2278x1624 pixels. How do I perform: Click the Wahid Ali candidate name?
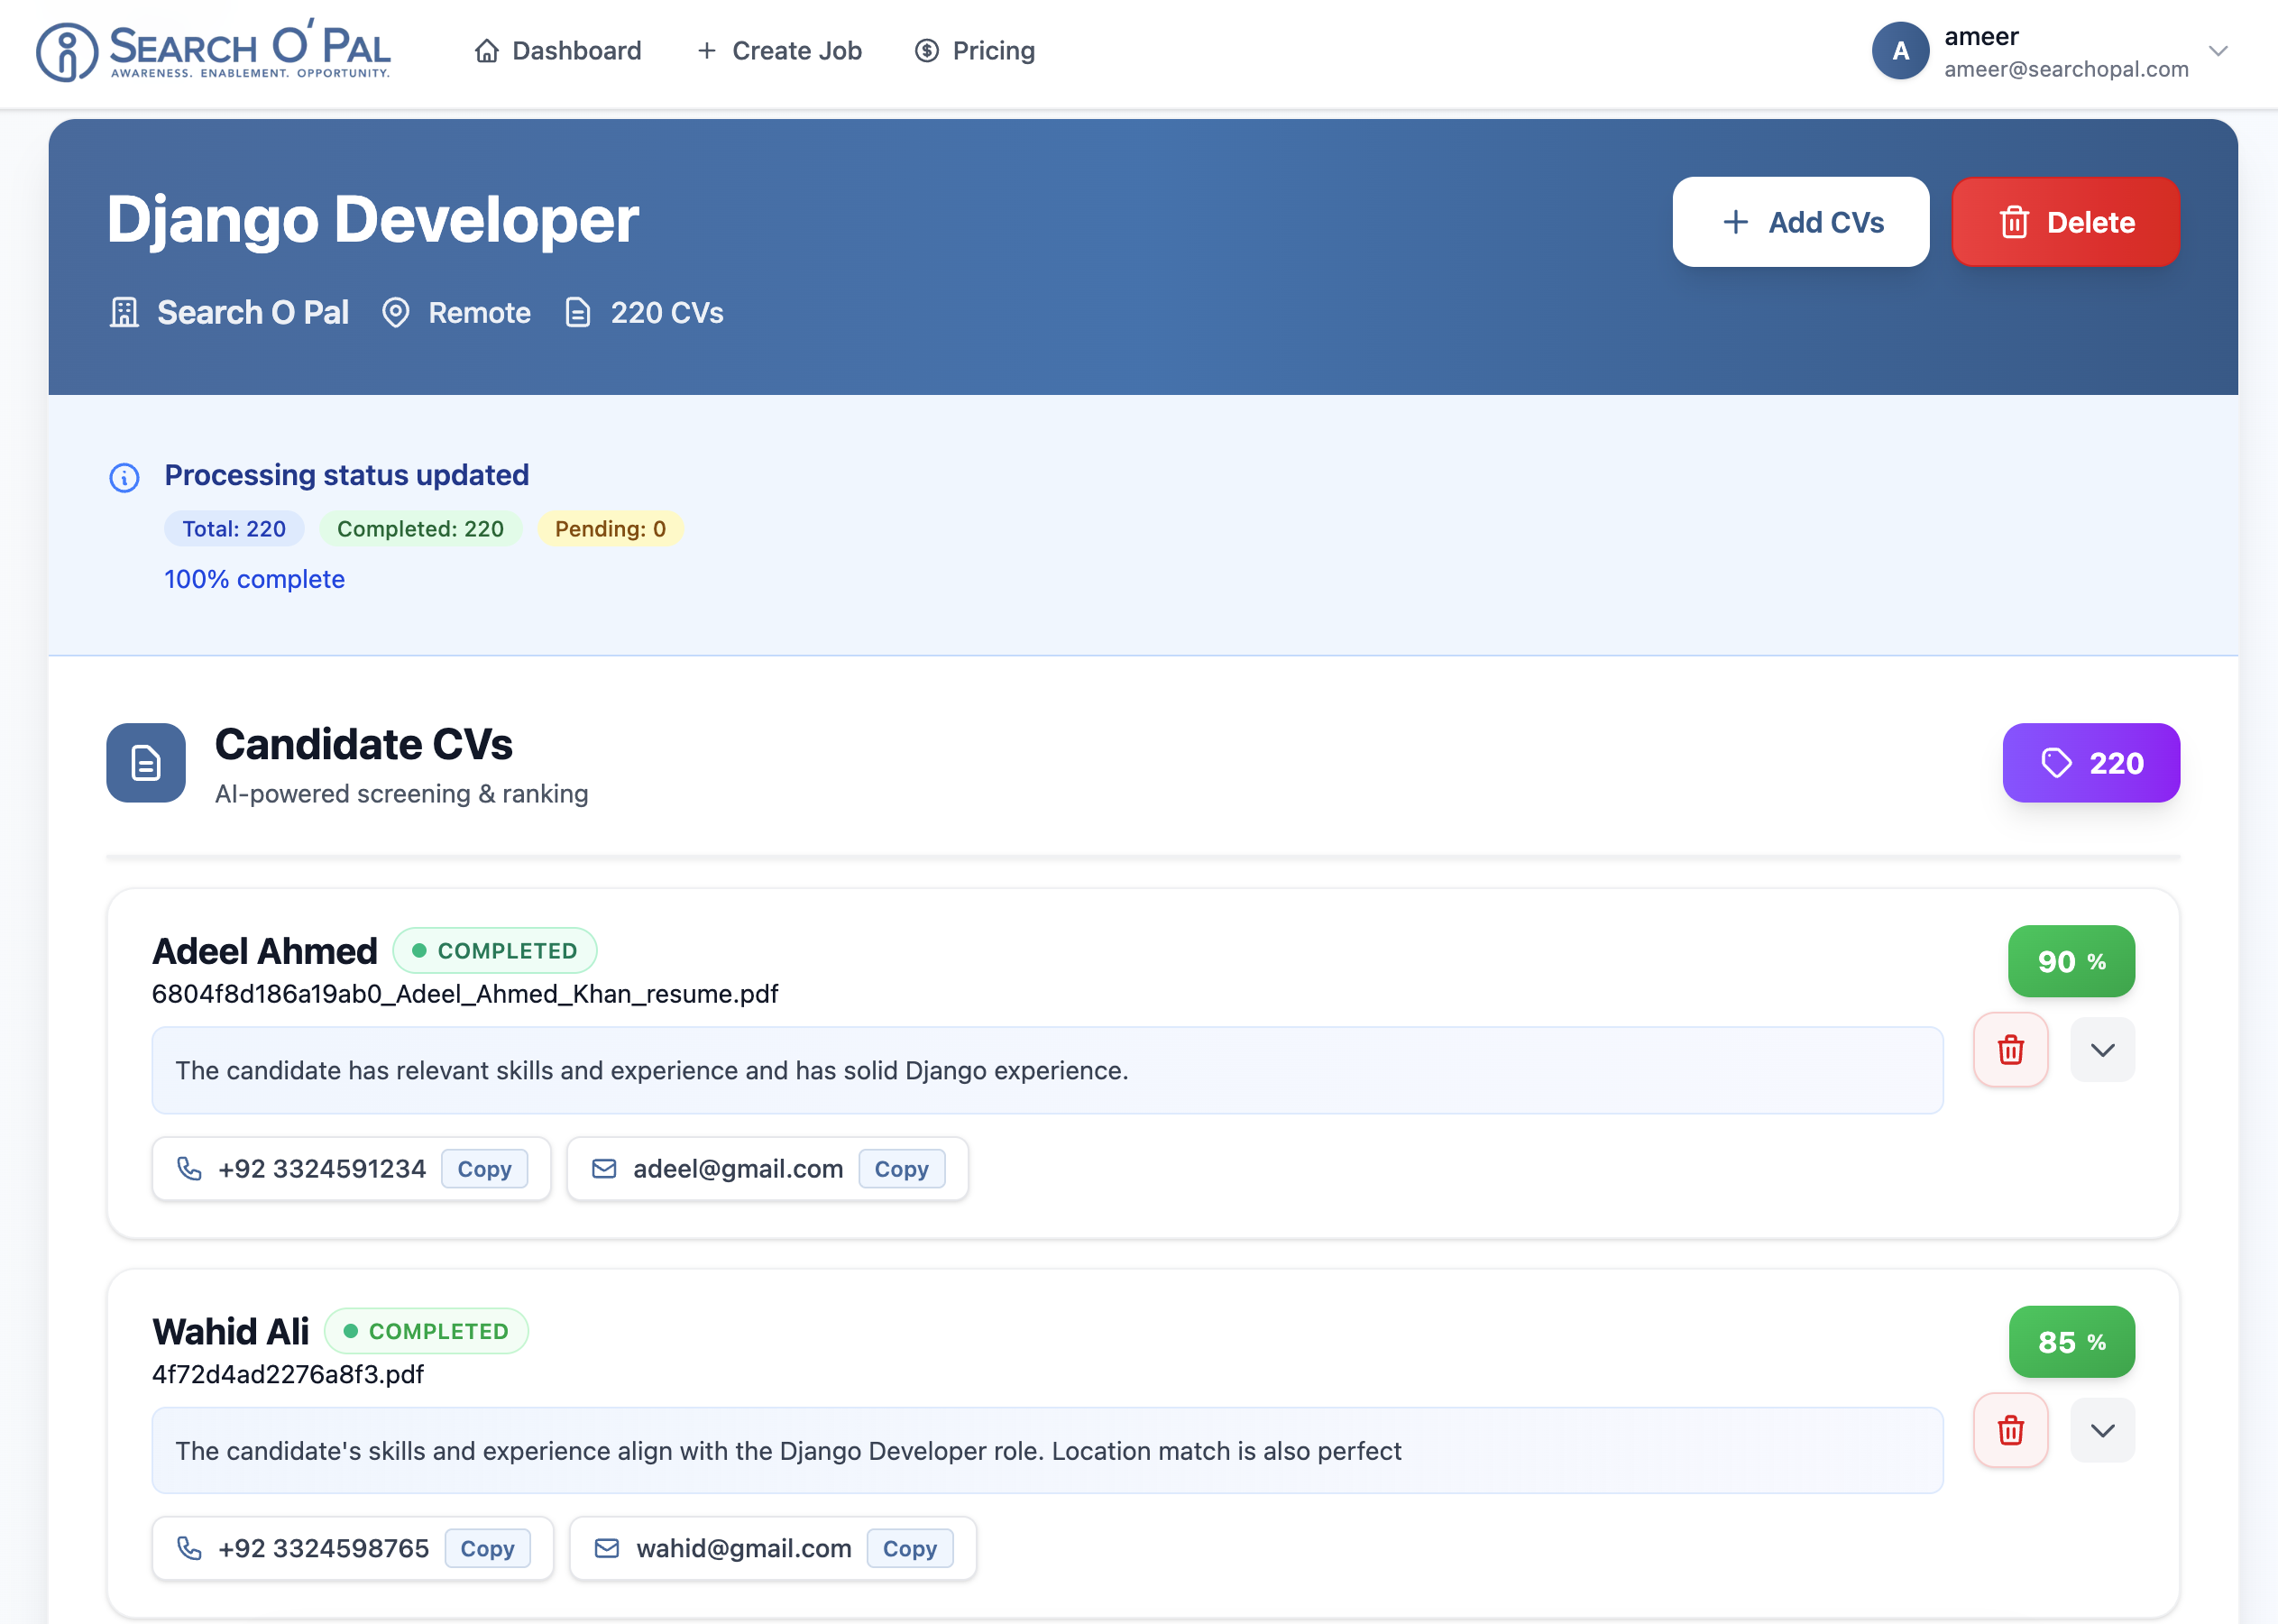[x=231, y=1331]
